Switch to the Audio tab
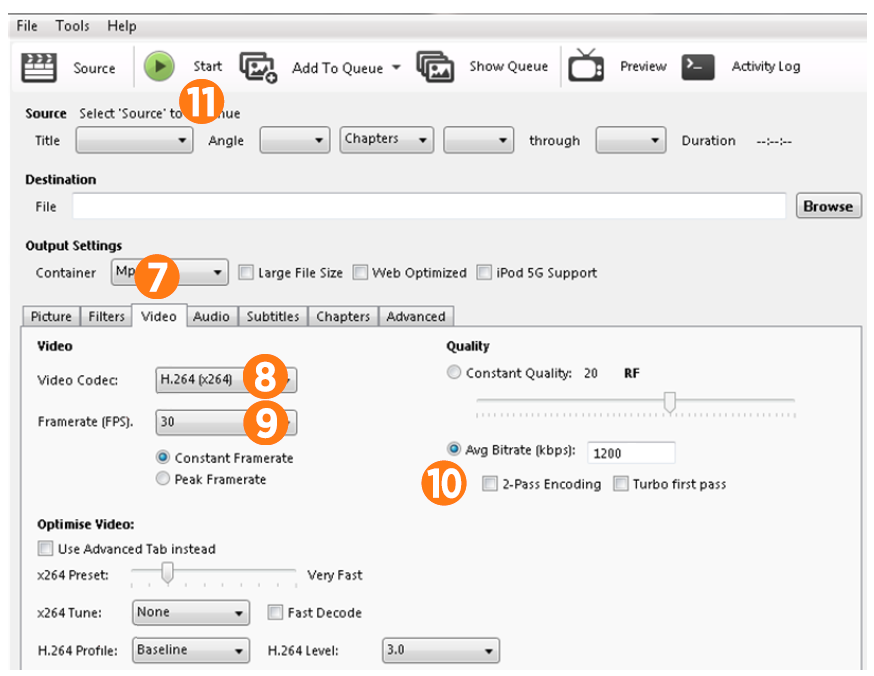Viewport: 874px width, 676px height. pyautogui.click(x=211, y=316)
